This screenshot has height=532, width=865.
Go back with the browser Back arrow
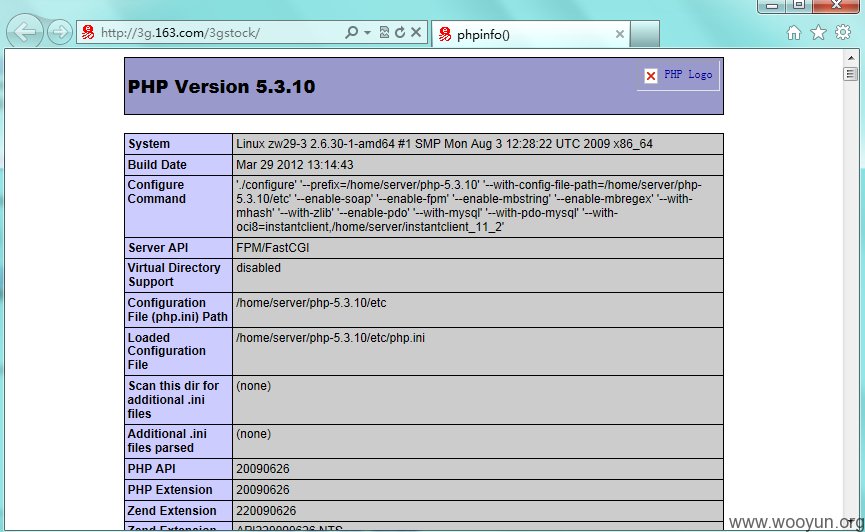pyautogui.click(x=25, y=31)
